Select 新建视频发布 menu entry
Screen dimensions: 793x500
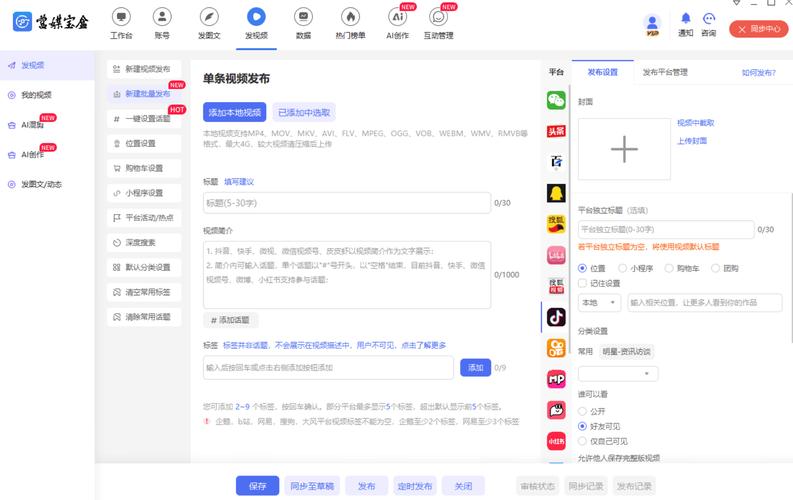(144, 69)
